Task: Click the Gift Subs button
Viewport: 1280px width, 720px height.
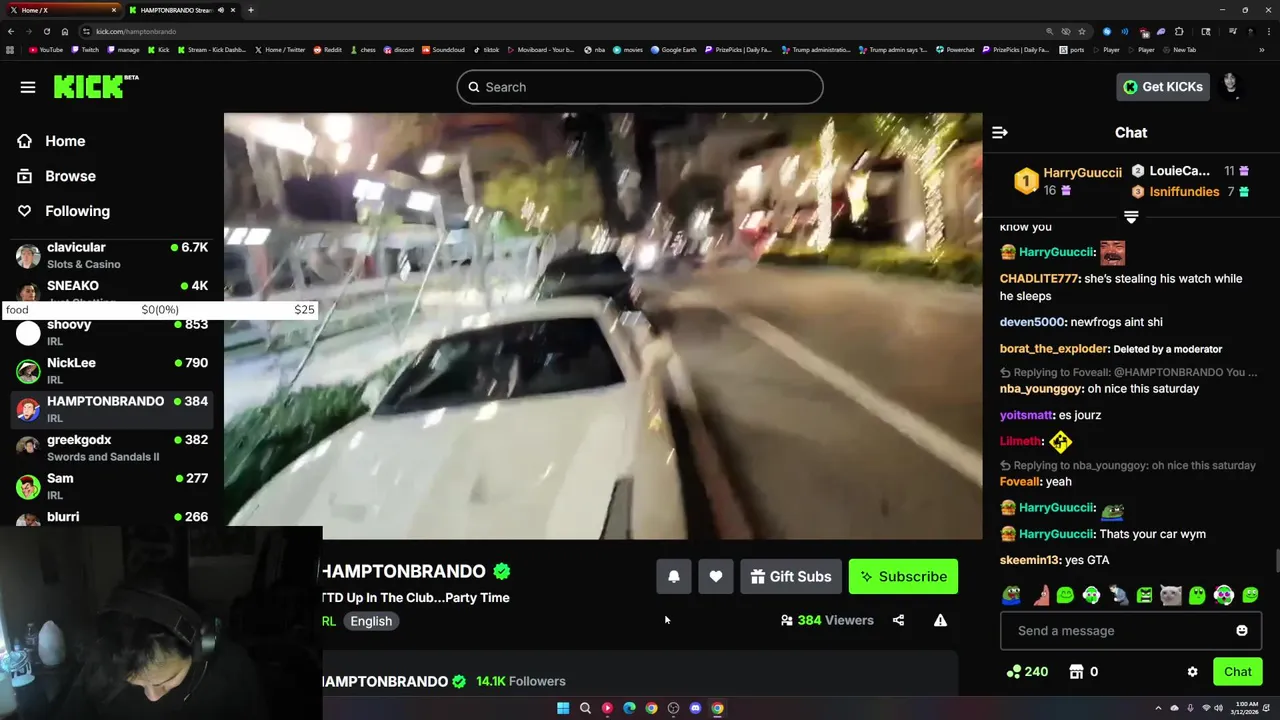Action: pyautogui.click(x=790, y=576)
